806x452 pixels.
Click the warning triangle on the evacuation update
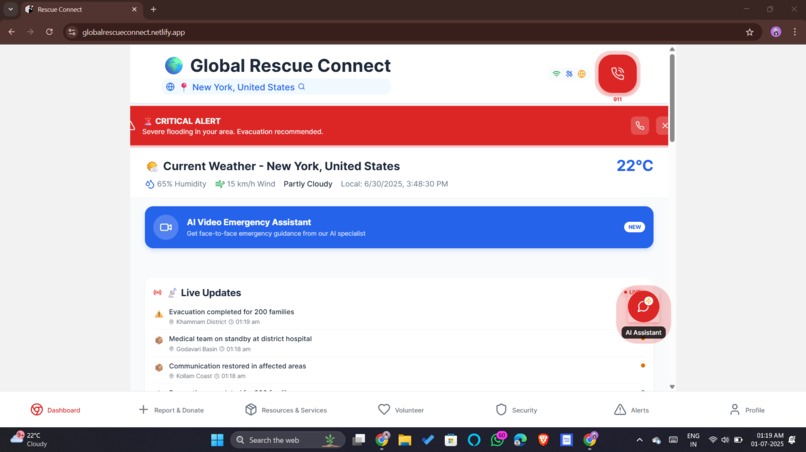159,314
